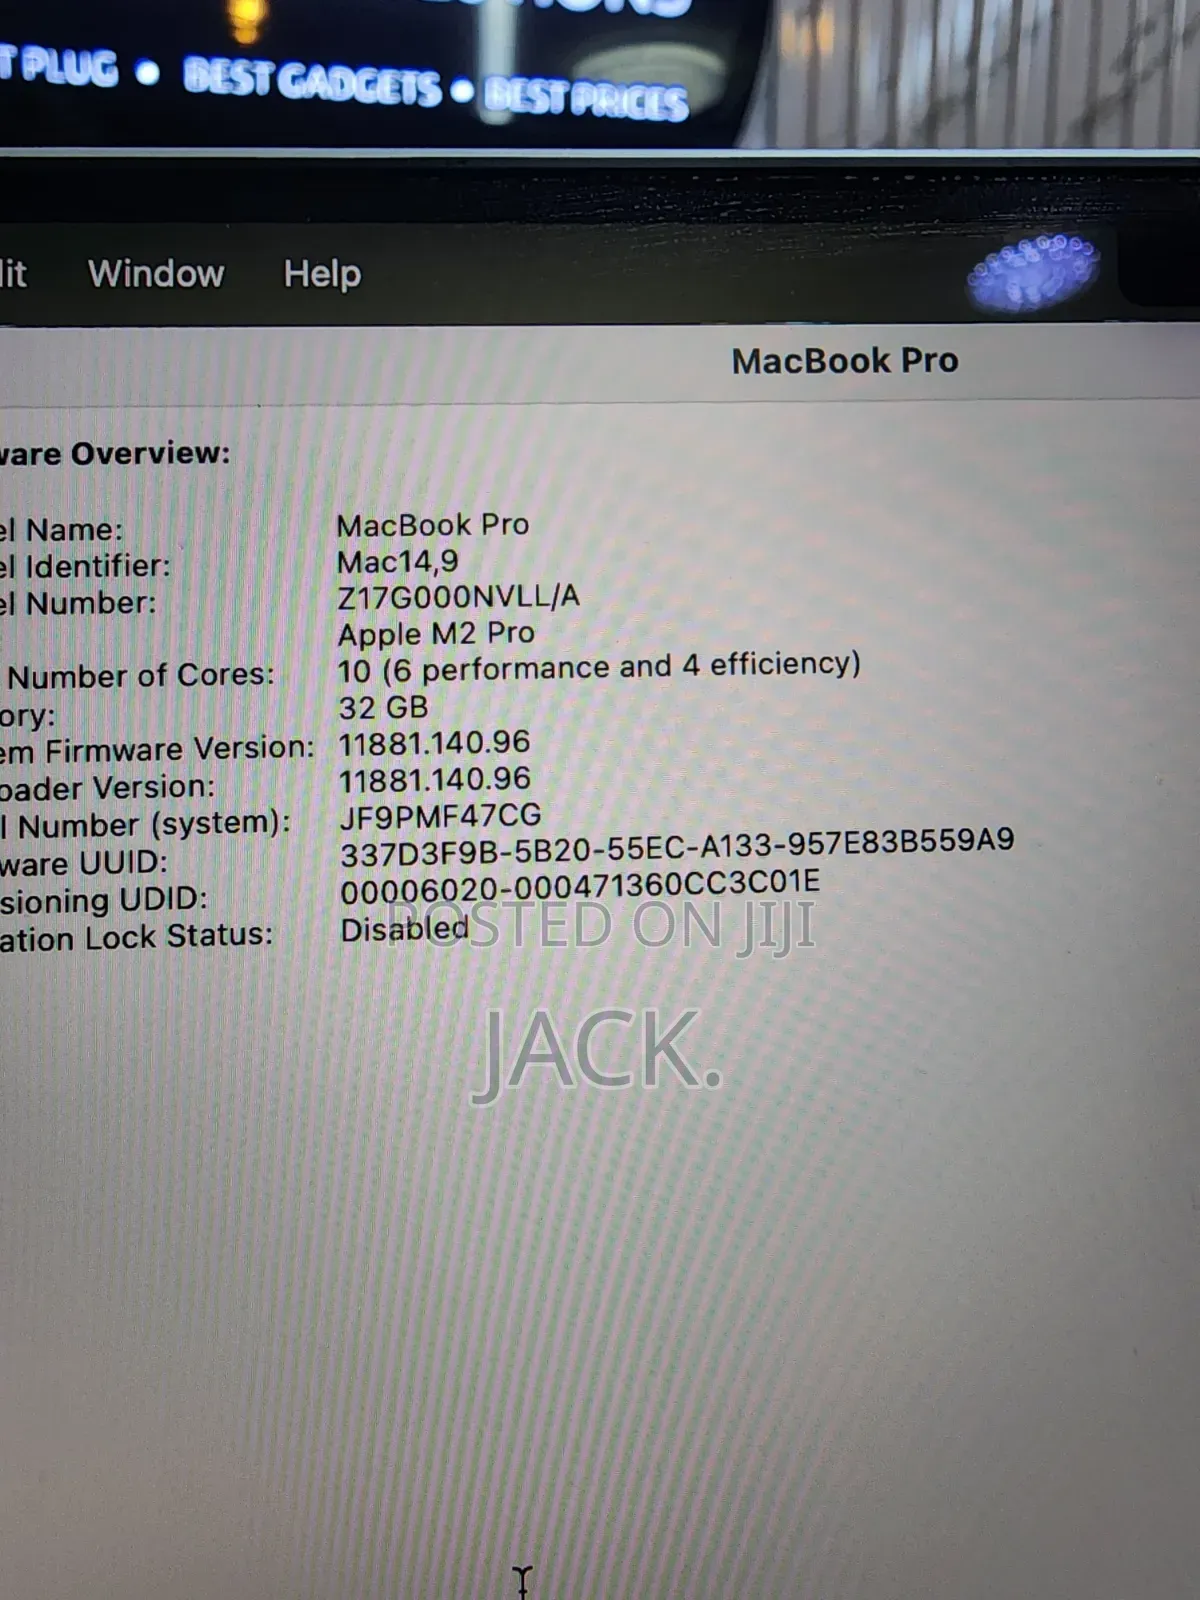Select the core count value 10 (6 performance and 4 efficiency)
1200x1600 pixels.
[599, 667]
